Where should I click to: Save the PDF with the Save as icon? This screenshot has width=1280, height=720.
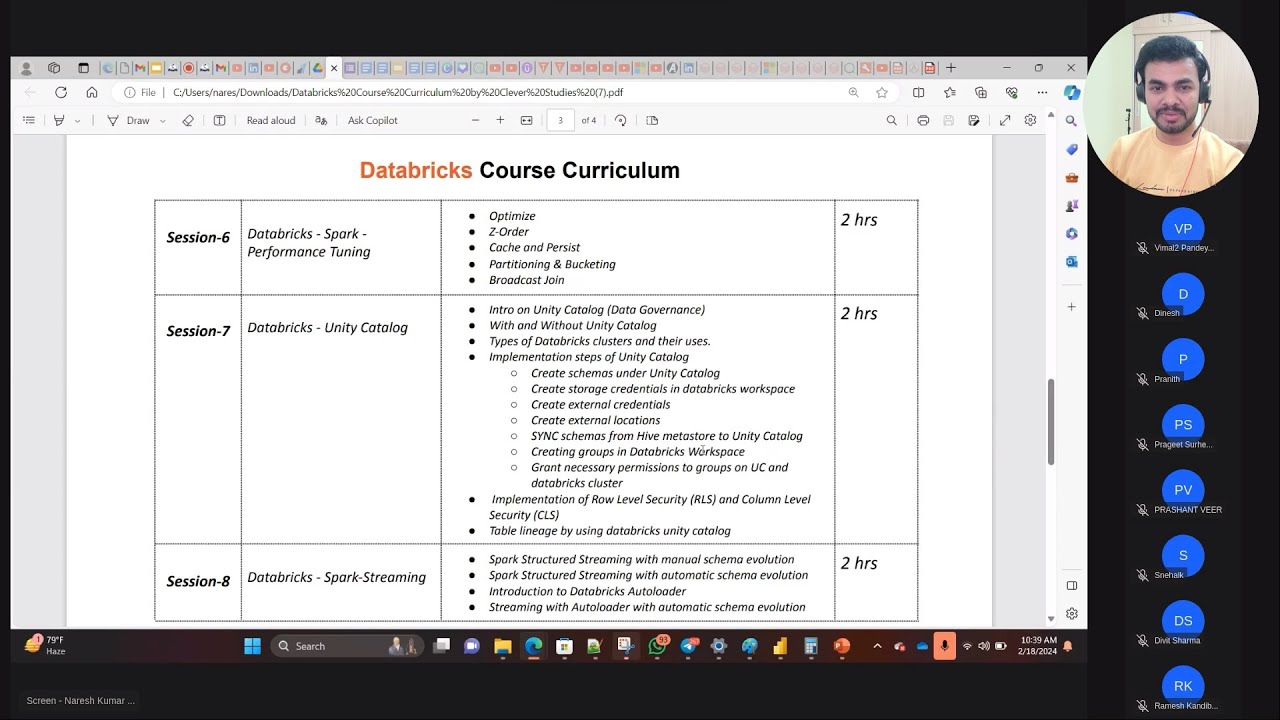[x=974, y=120]
